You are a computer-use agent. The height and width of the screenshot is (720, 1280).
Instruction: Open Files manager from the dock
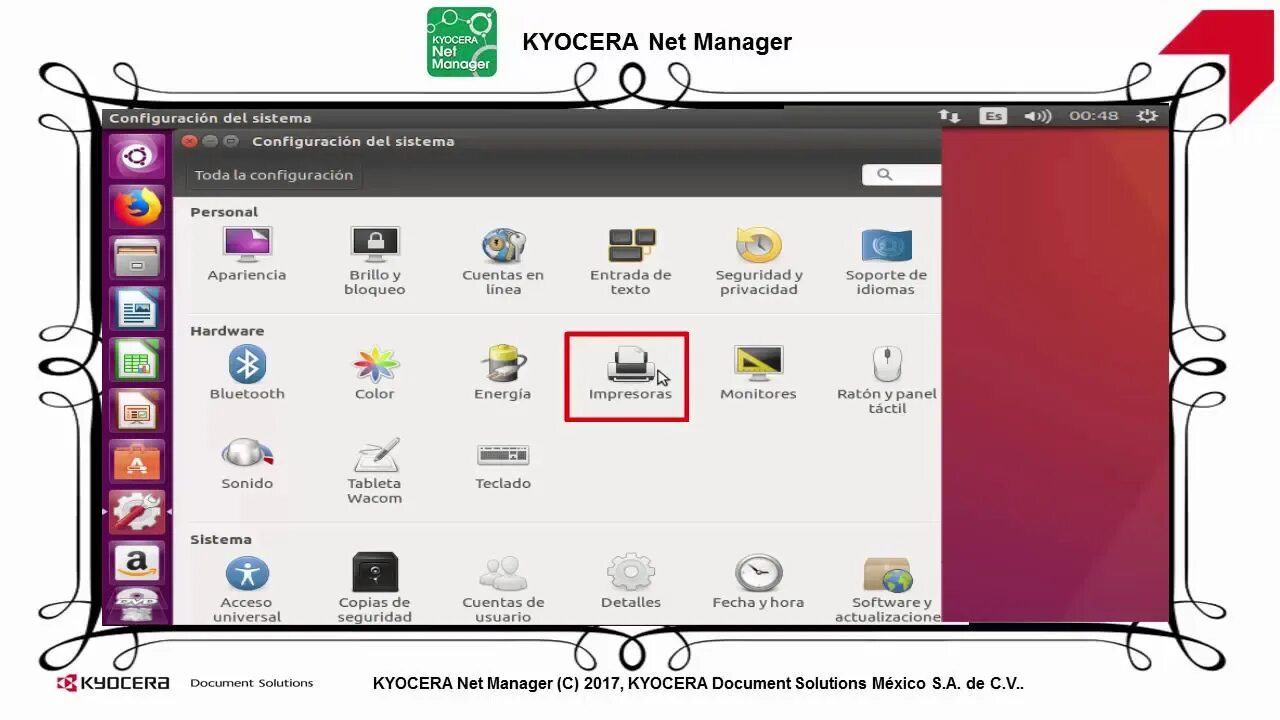click(x=137, y=259)
